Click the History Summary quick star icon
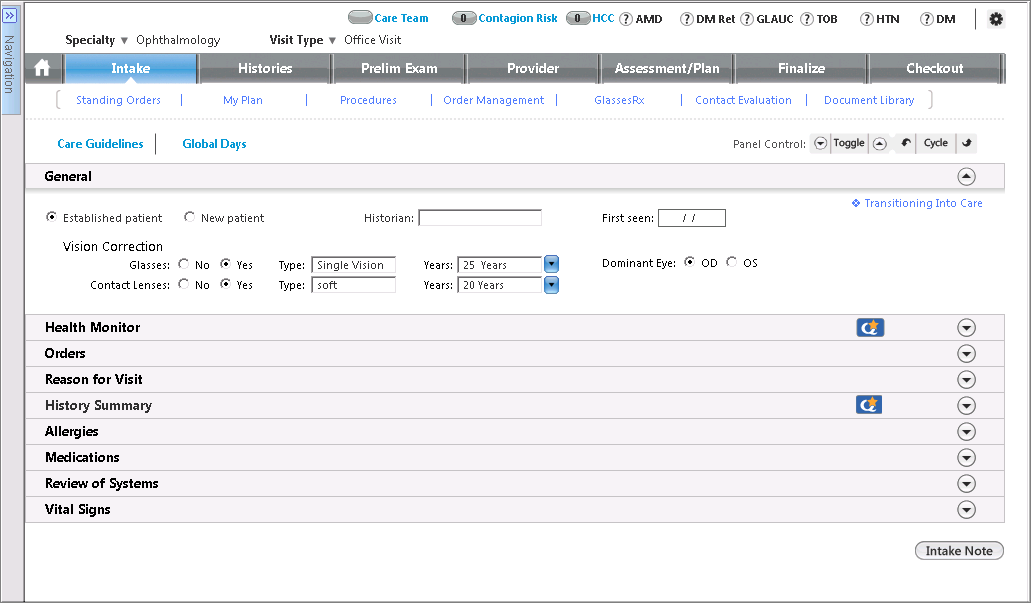This screenshot has width=1031, height=603. 869,405
